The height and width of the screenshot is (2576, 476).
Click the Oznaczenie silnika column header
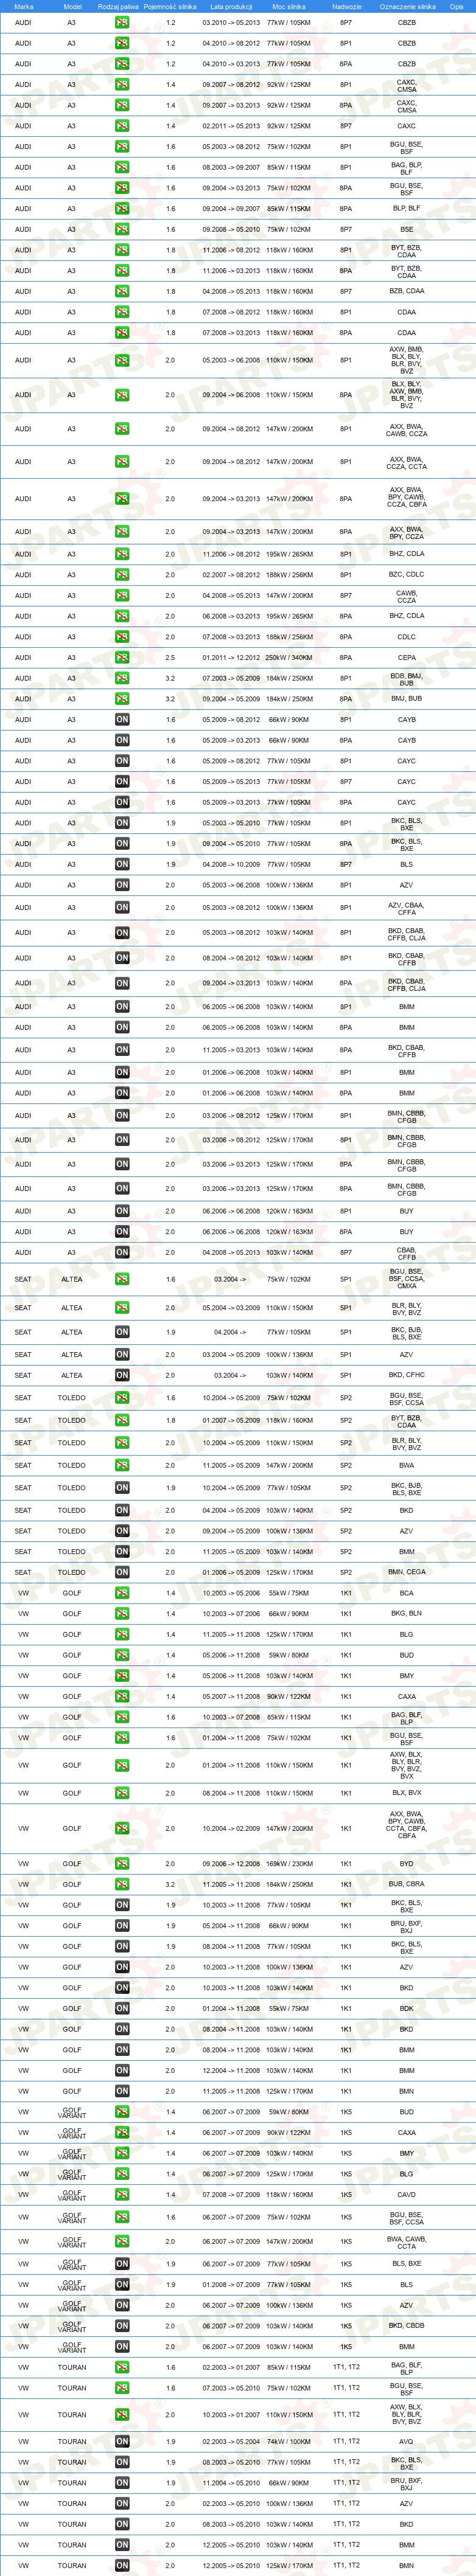[407, 6]
